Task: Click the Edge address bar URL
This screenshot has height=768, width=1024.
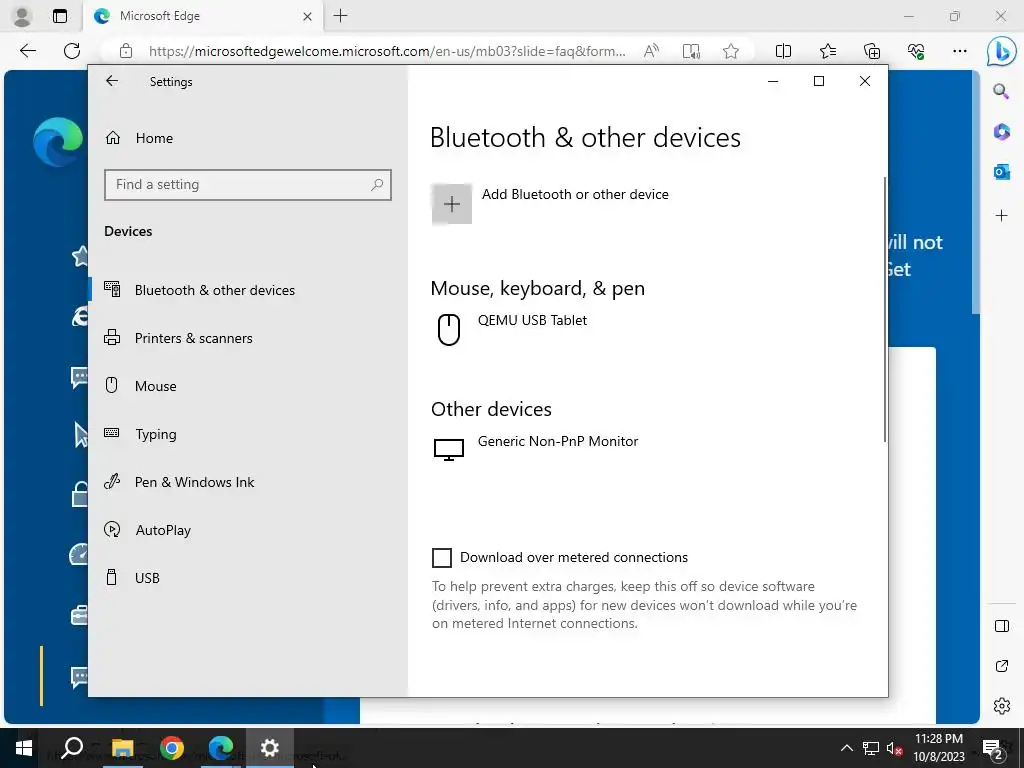Action: [387, 51]
